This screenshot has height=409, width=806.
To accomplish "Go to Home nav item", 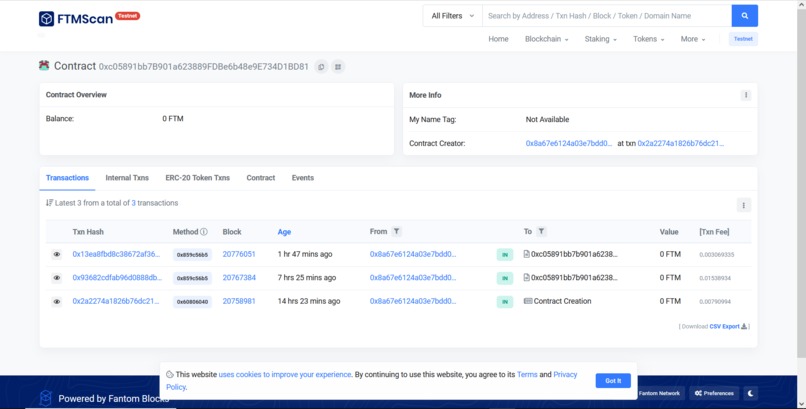I will [498, 39].
